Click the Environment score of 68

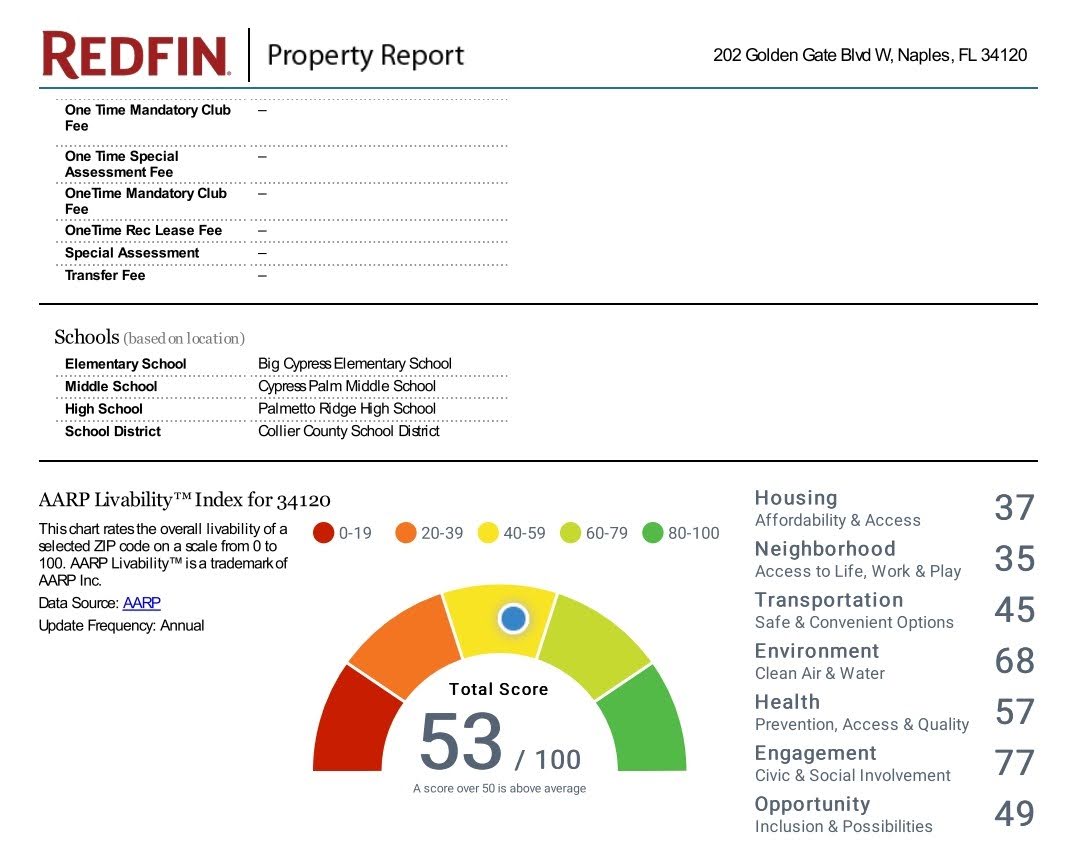[x=1014, y=661]
